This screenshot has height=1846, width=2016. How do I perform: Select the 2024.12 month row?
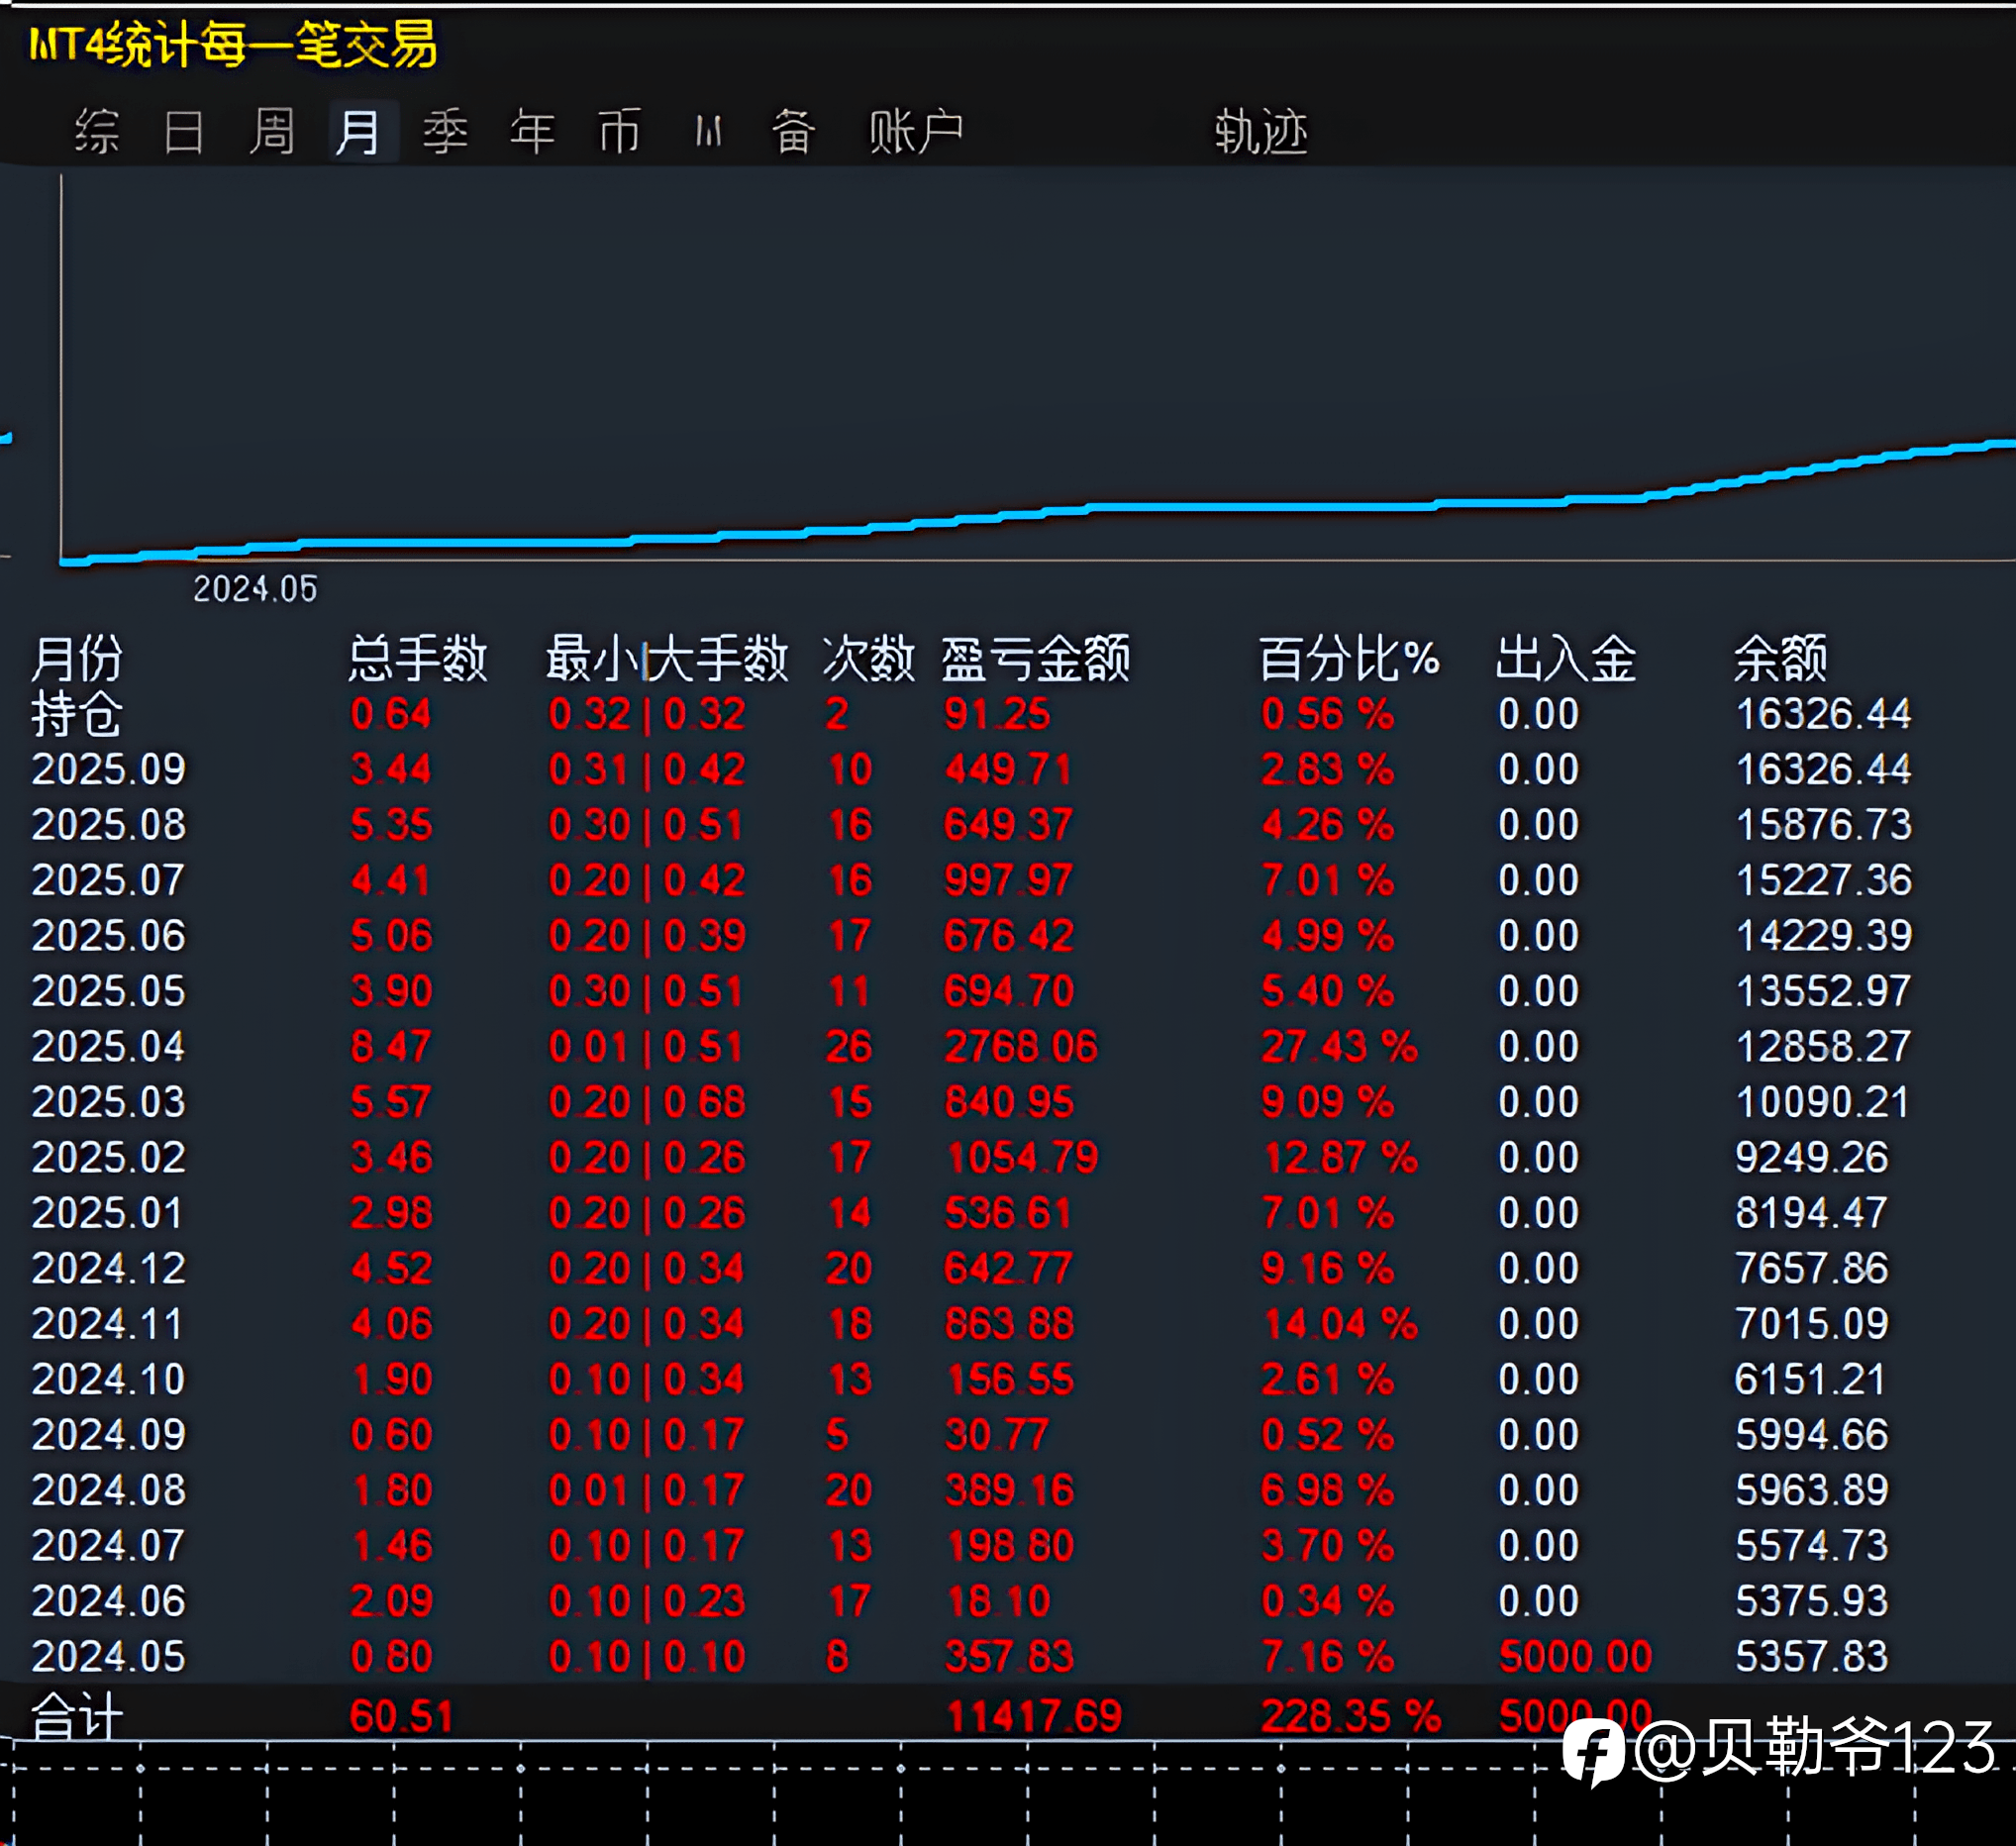[970, 1269]
